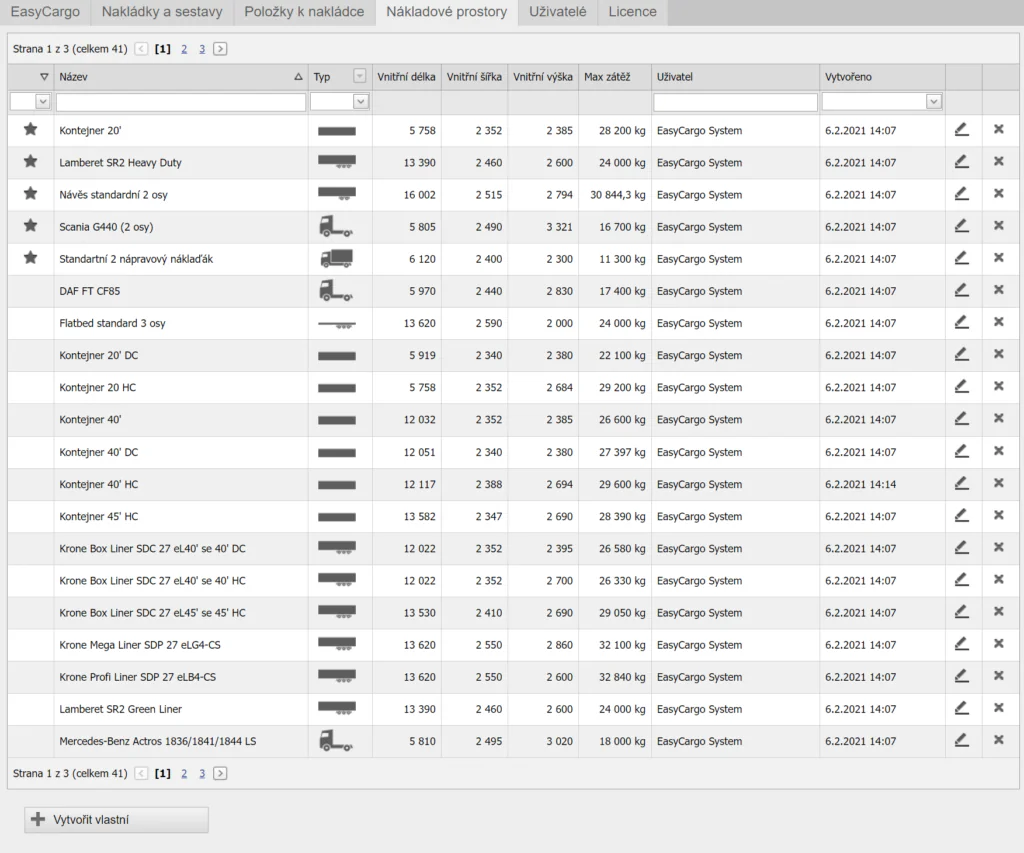
Task: Open the Licence tab
Action: click(x=632, y=12)
